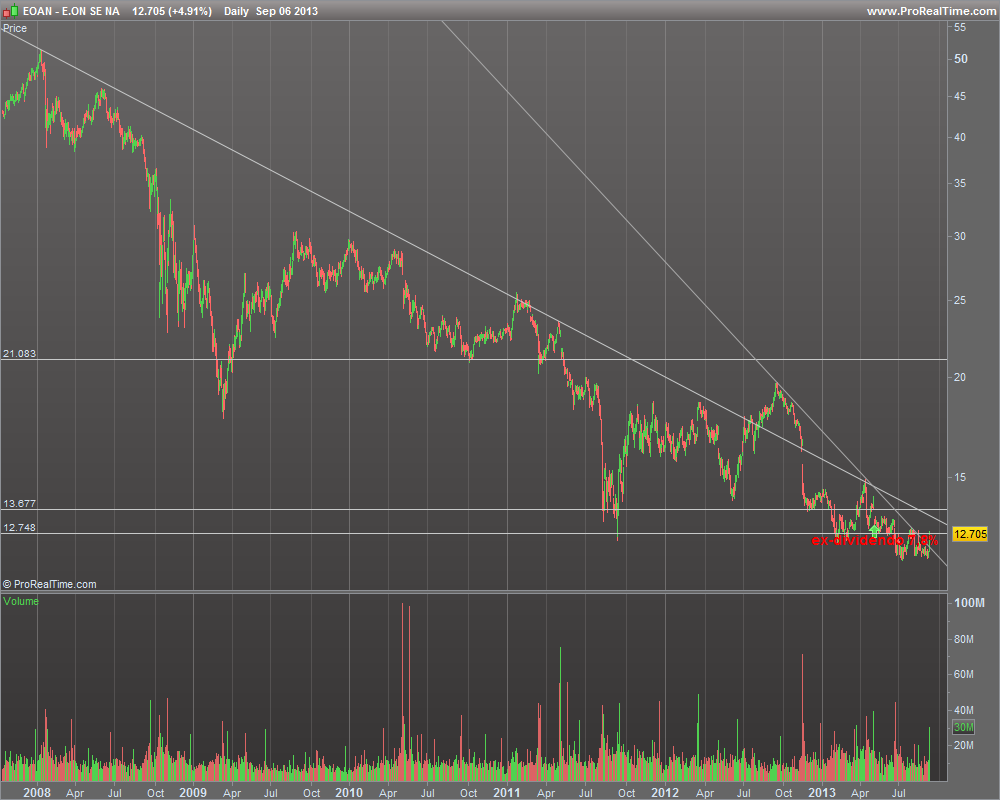1000x800 pixels.
Task: Select the EOAN - E.ON SE NA title
Action: click(x=71, y=11)
